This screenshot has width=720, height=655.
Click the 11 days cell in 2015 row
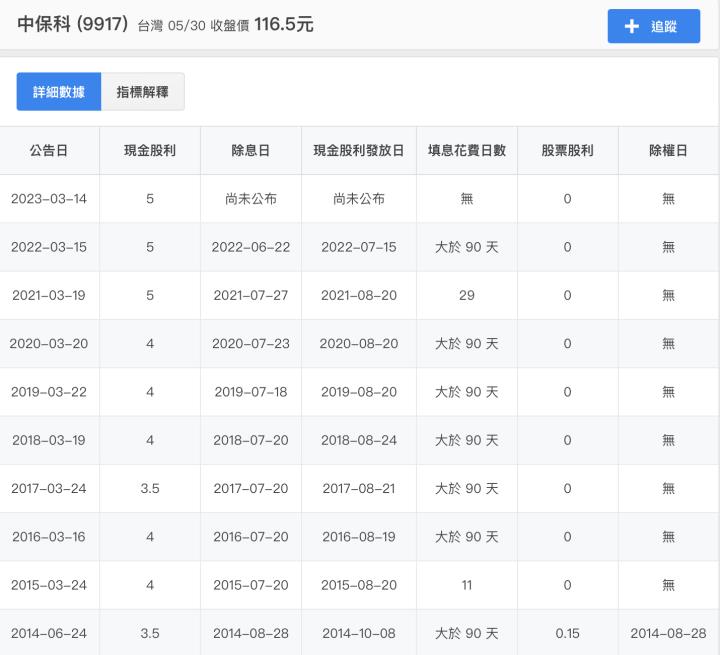(466, 585)
